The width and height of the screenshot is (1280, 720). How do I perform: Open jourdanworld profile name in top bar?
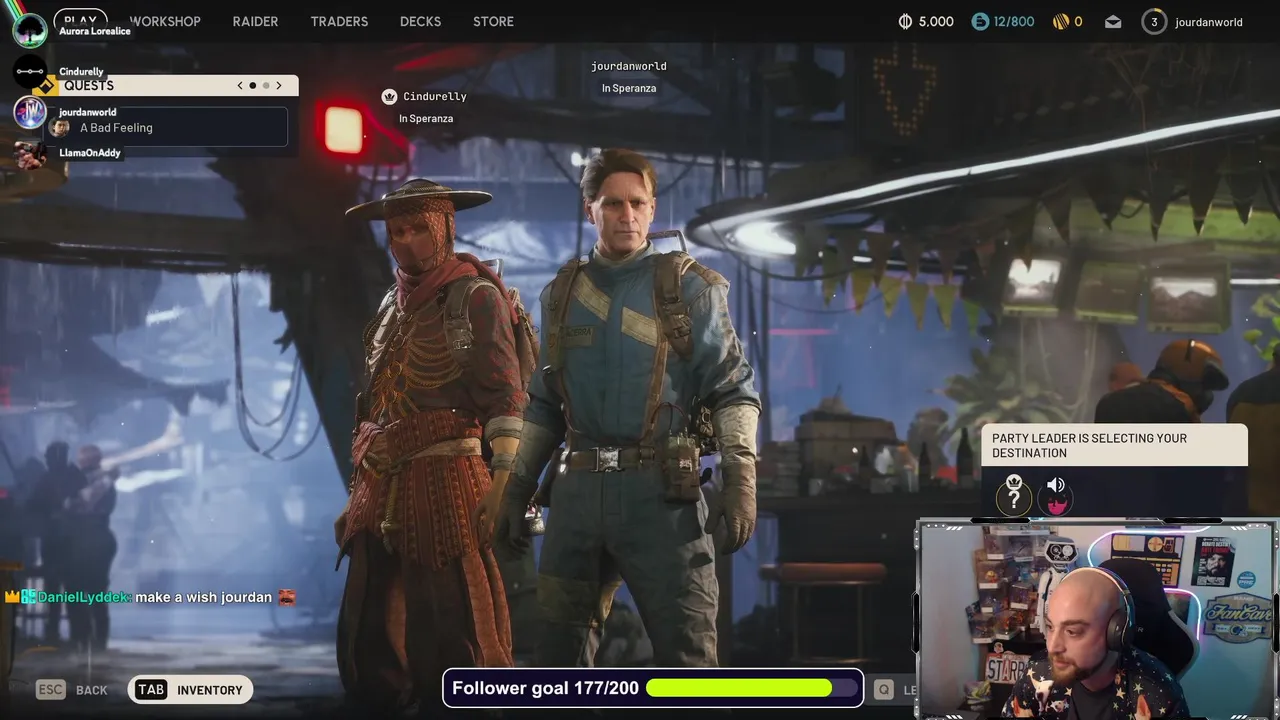click(x=1209, y=21)
